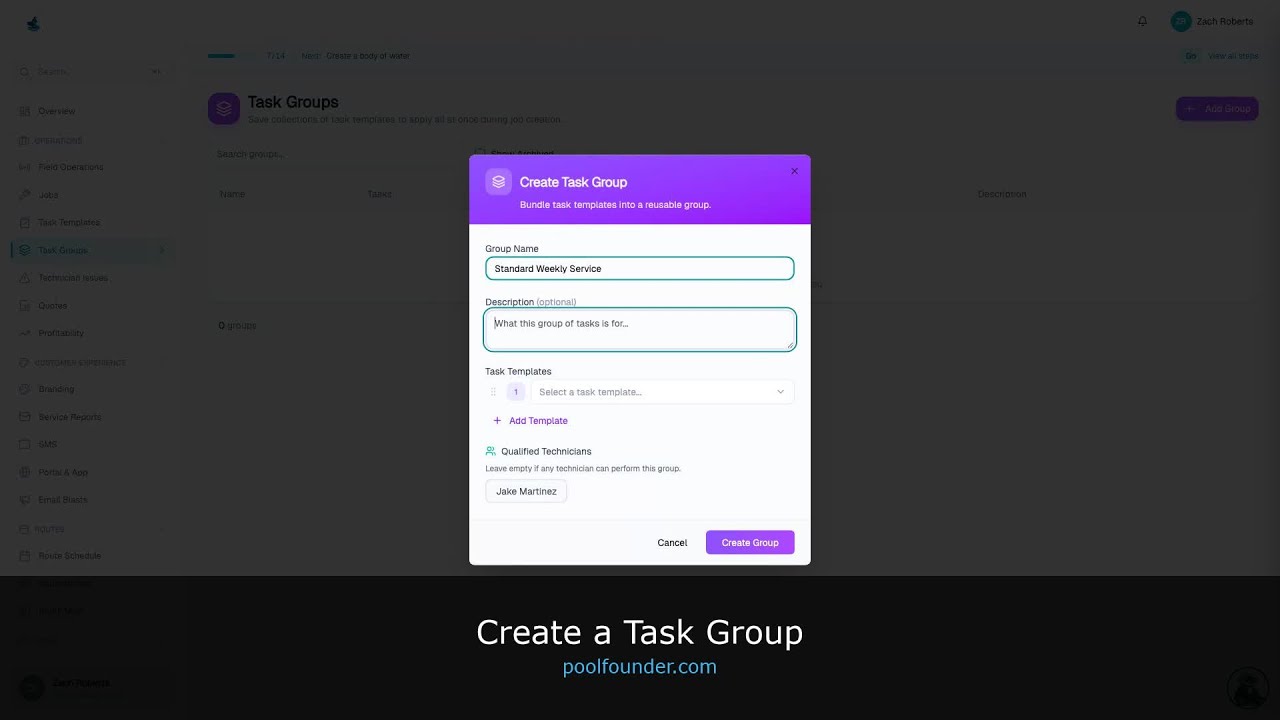
Task: Click the Task Templates icon
Action: coord(25,222)
